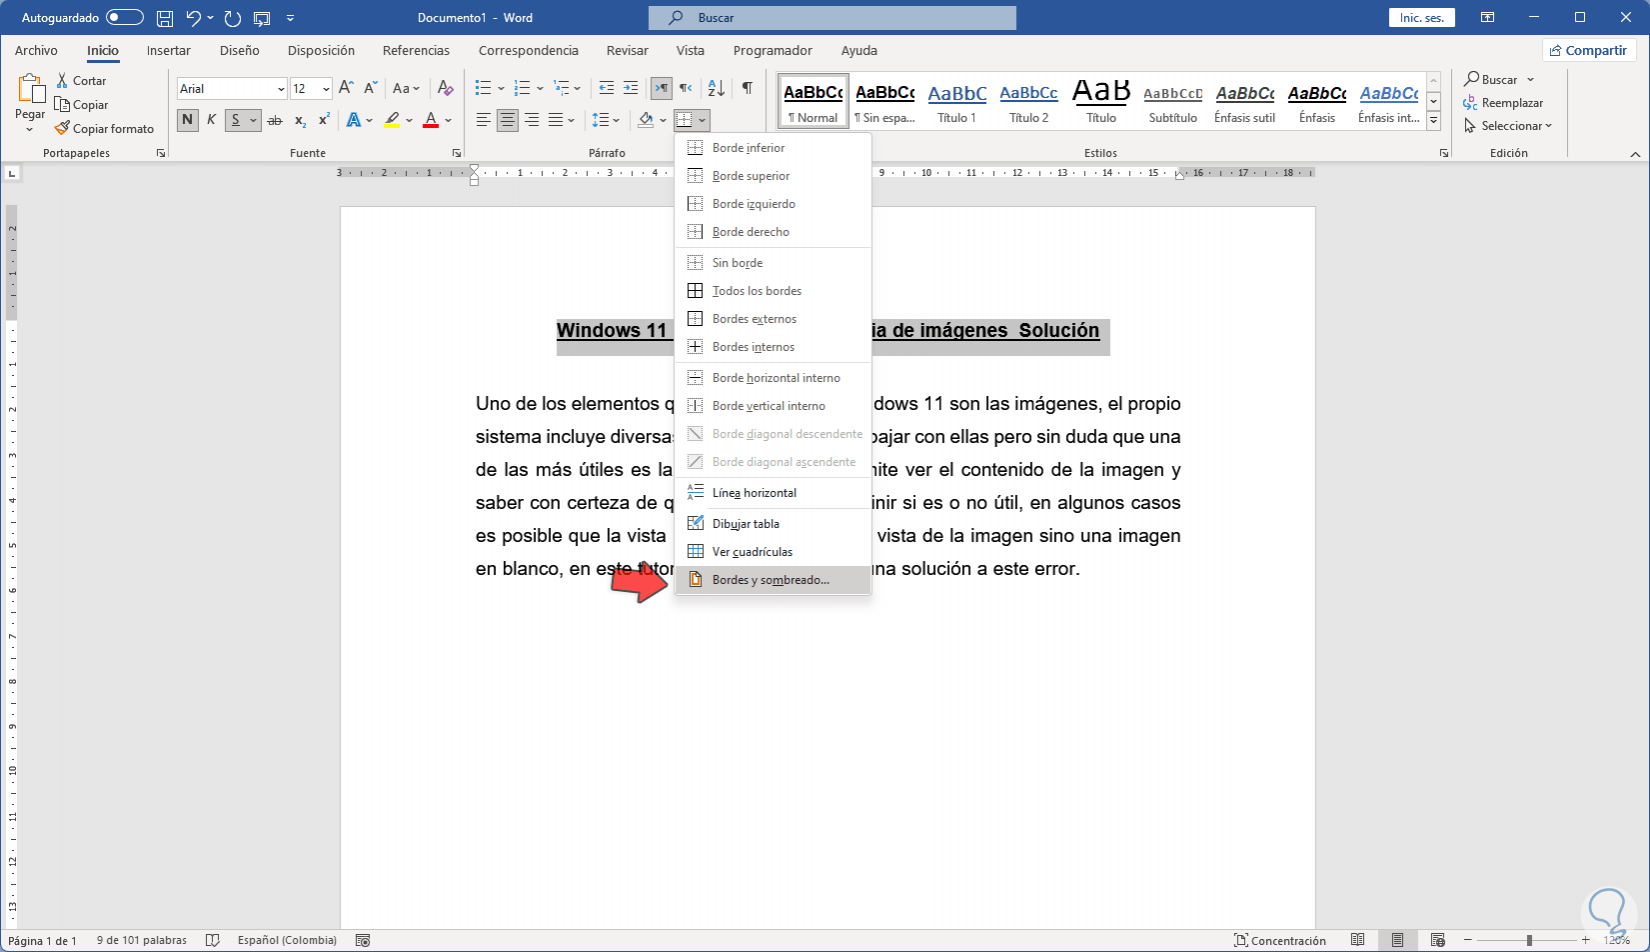
Task: Click the Redo icon in title bar
Action: [x=233, y=18]
